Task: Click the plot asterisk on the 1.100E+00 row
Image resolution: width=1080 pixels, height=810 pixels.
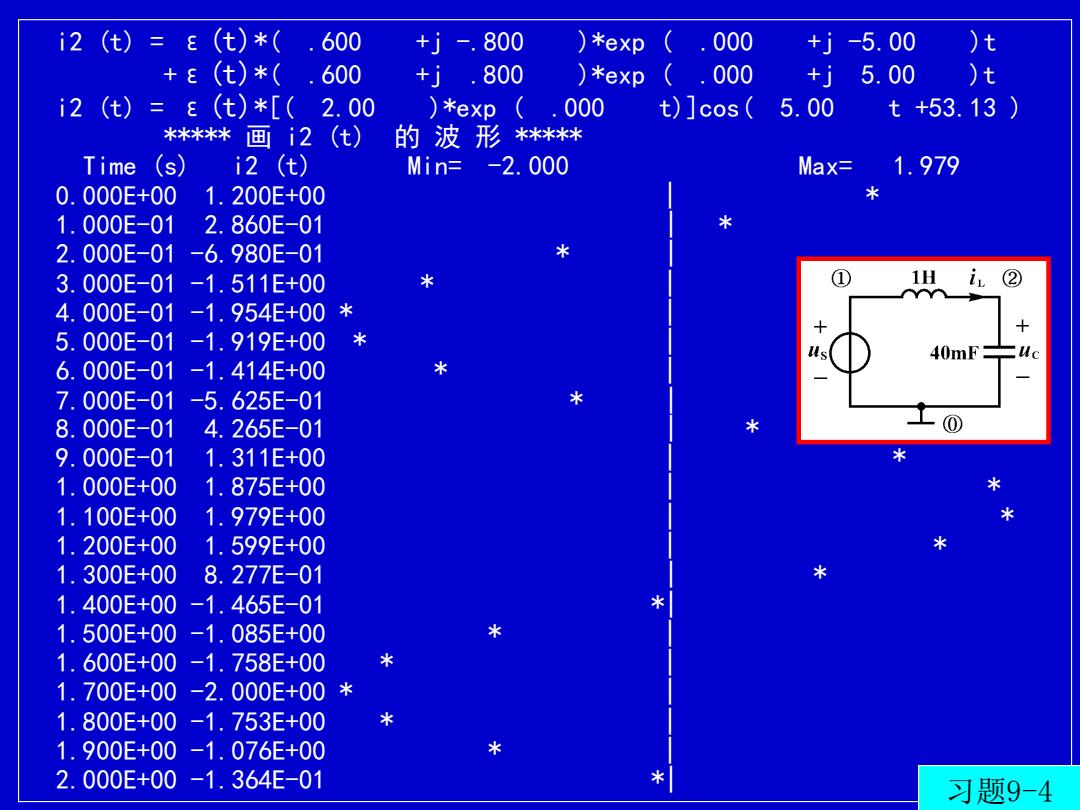Action: tap(1007, 515)
